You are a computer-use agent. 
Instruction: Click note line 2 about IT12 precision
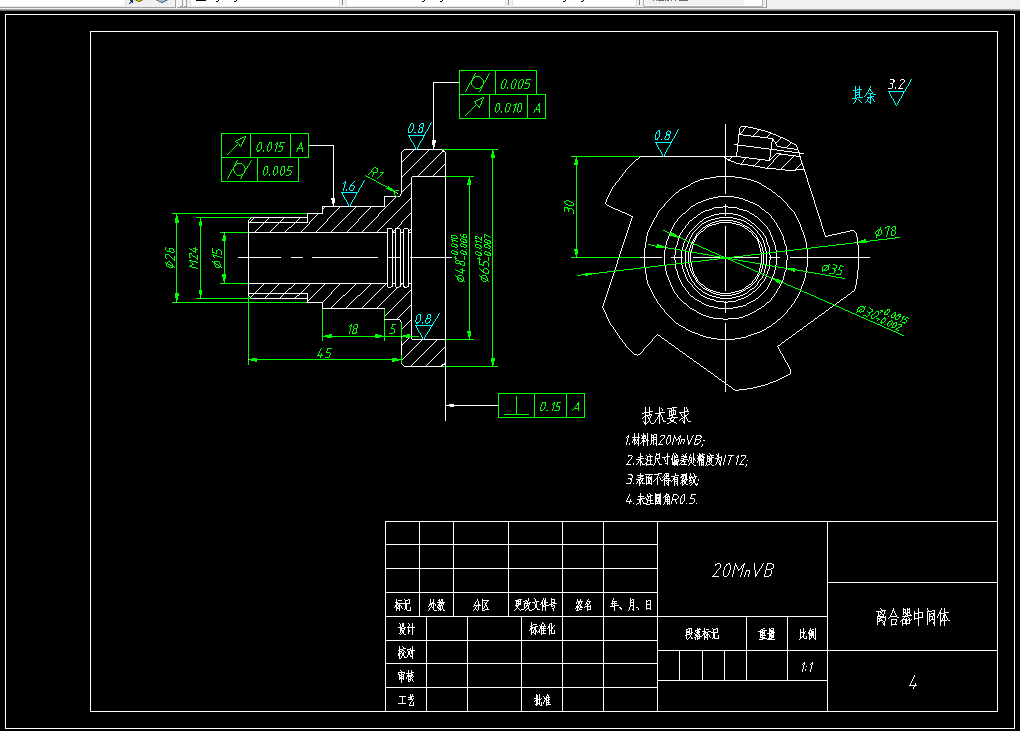coord(686,460)
